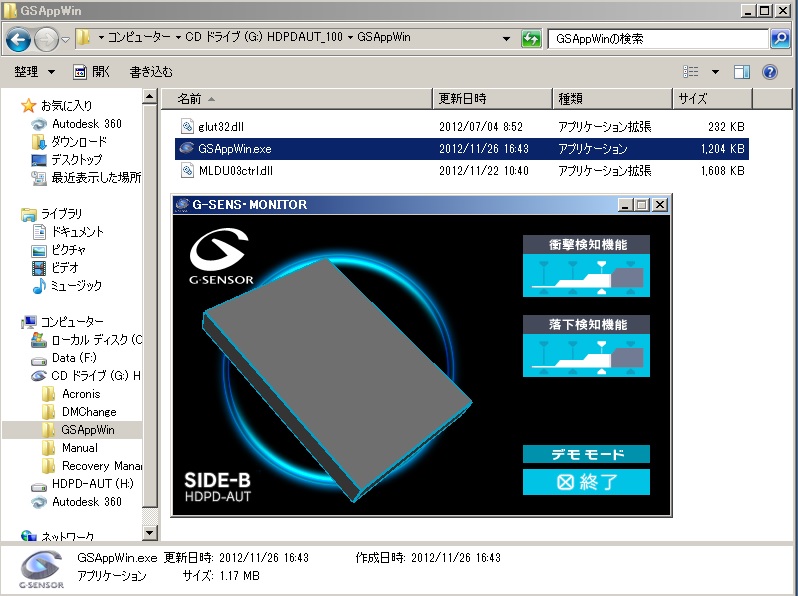The height and width of the screenshot is (596, 798).
Task: Click the navigation pane scroll down arrow
Action: pyautogui.click(x=150, y=533)
